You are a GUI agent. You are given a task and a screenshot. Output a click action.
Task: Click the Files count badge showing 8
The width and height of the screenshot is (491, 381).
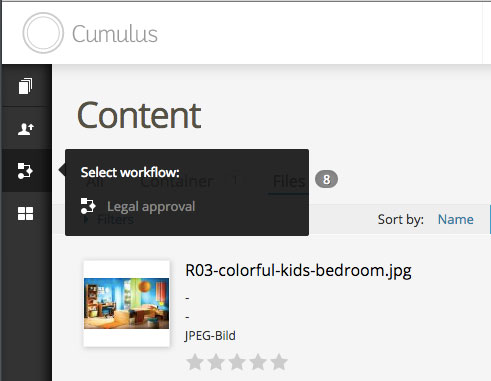pyautogui.click(x=326, y=179)
